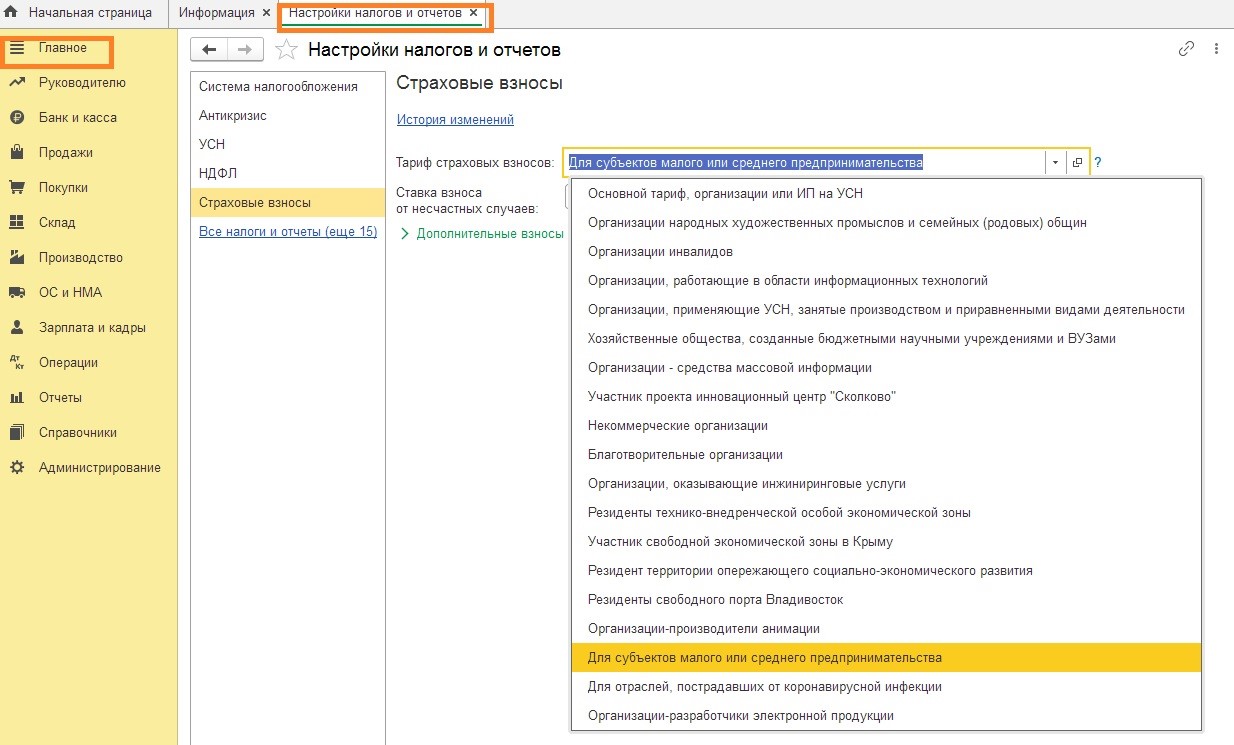Choose Организации-разработчики электронной продукции

click(886, 716)
